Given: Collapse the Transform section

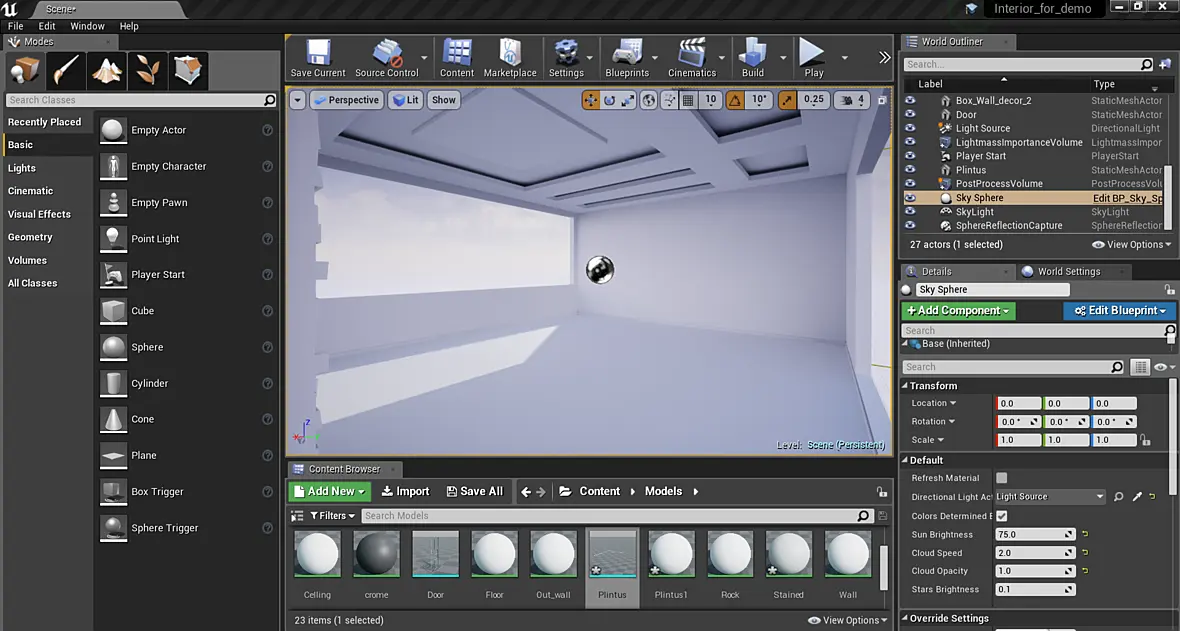Looking at the screenshot, I should pos(905,386).
